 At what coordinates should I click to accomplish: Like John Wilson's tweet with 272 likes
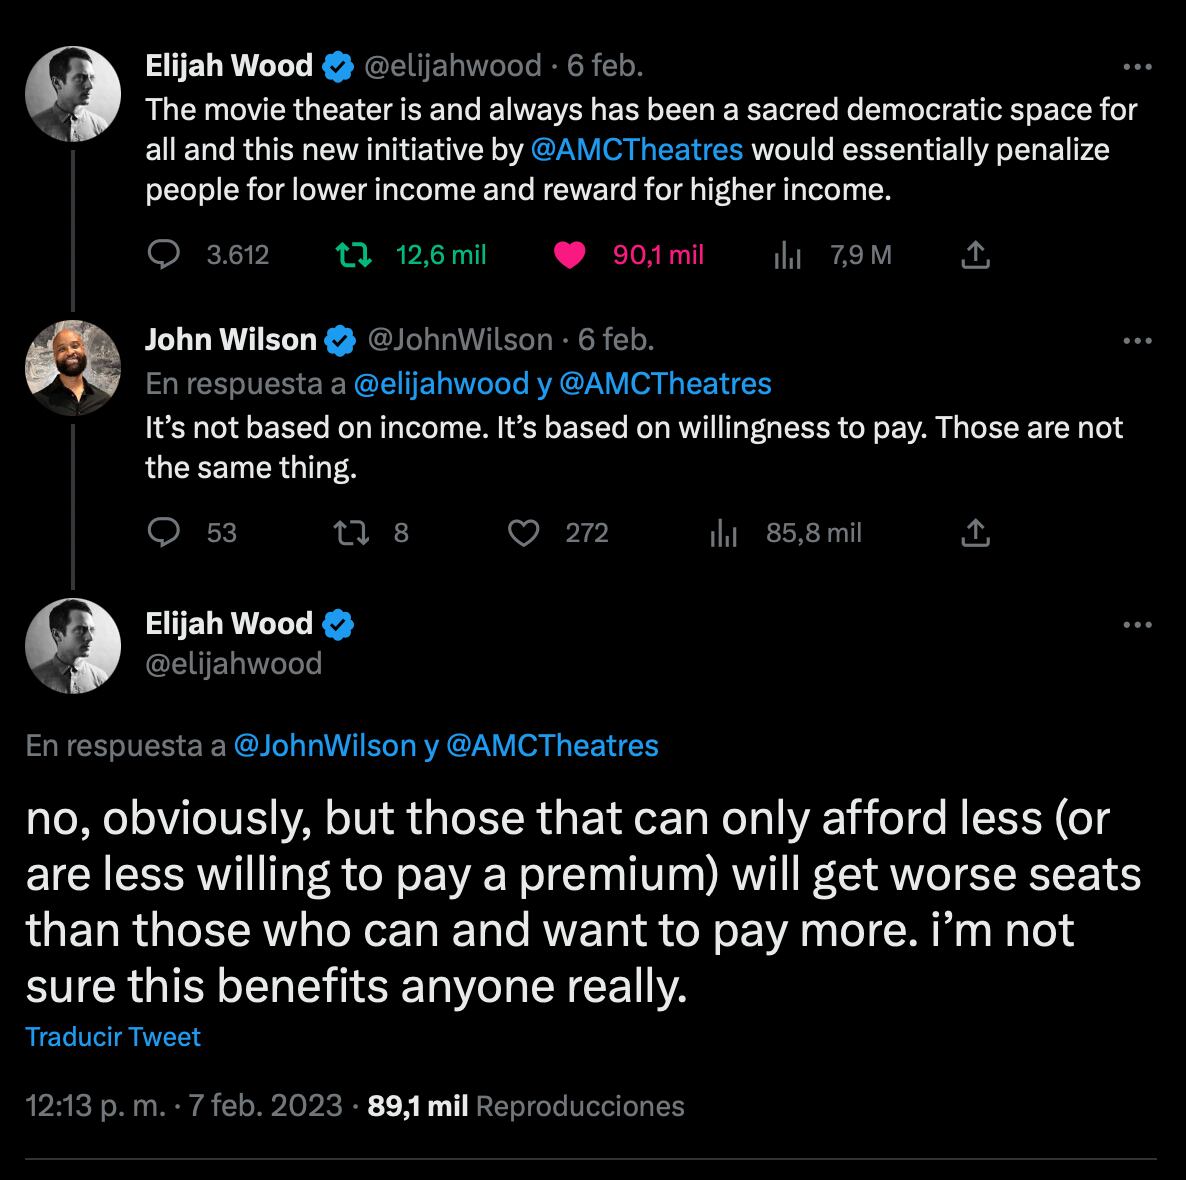click(x=524, y=533)
